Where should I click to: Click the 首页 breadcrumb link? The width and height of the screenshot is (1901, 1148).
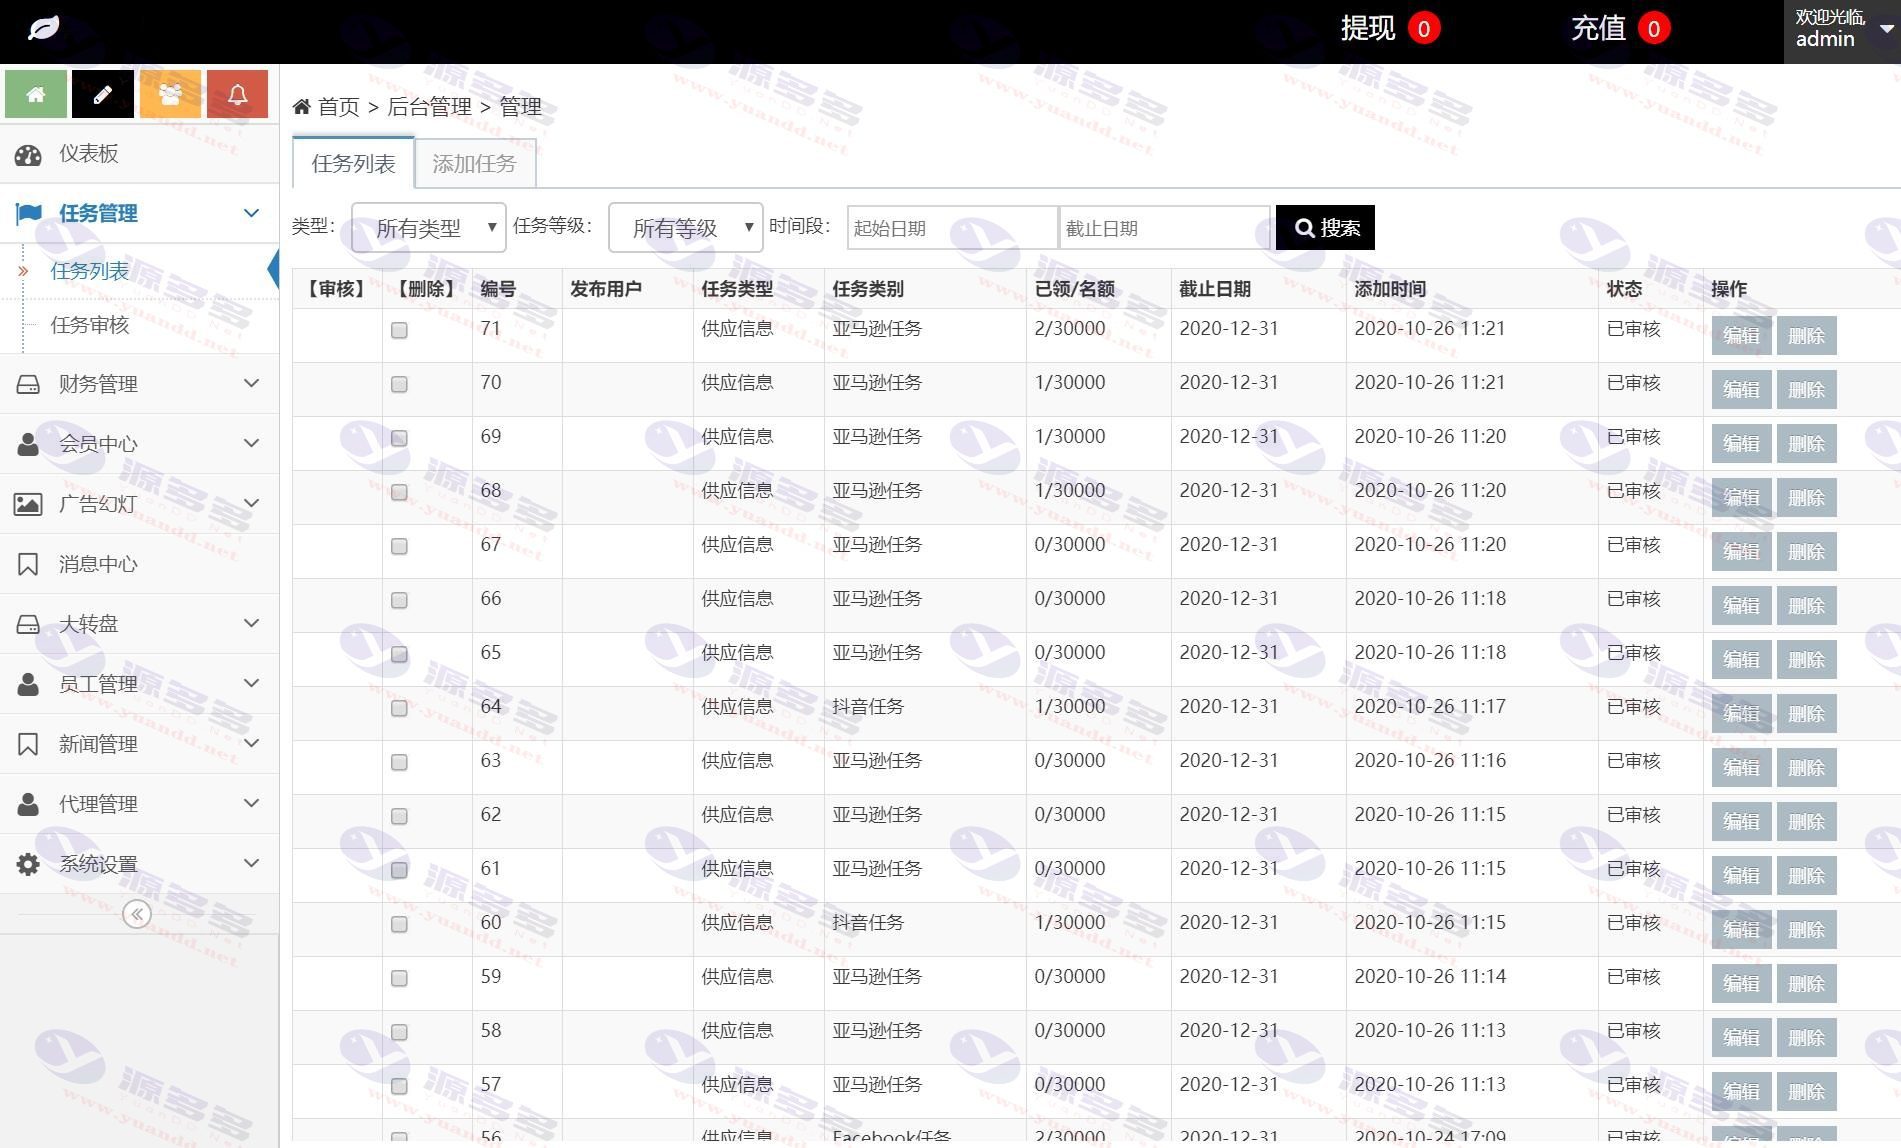(x=338, y=106)
